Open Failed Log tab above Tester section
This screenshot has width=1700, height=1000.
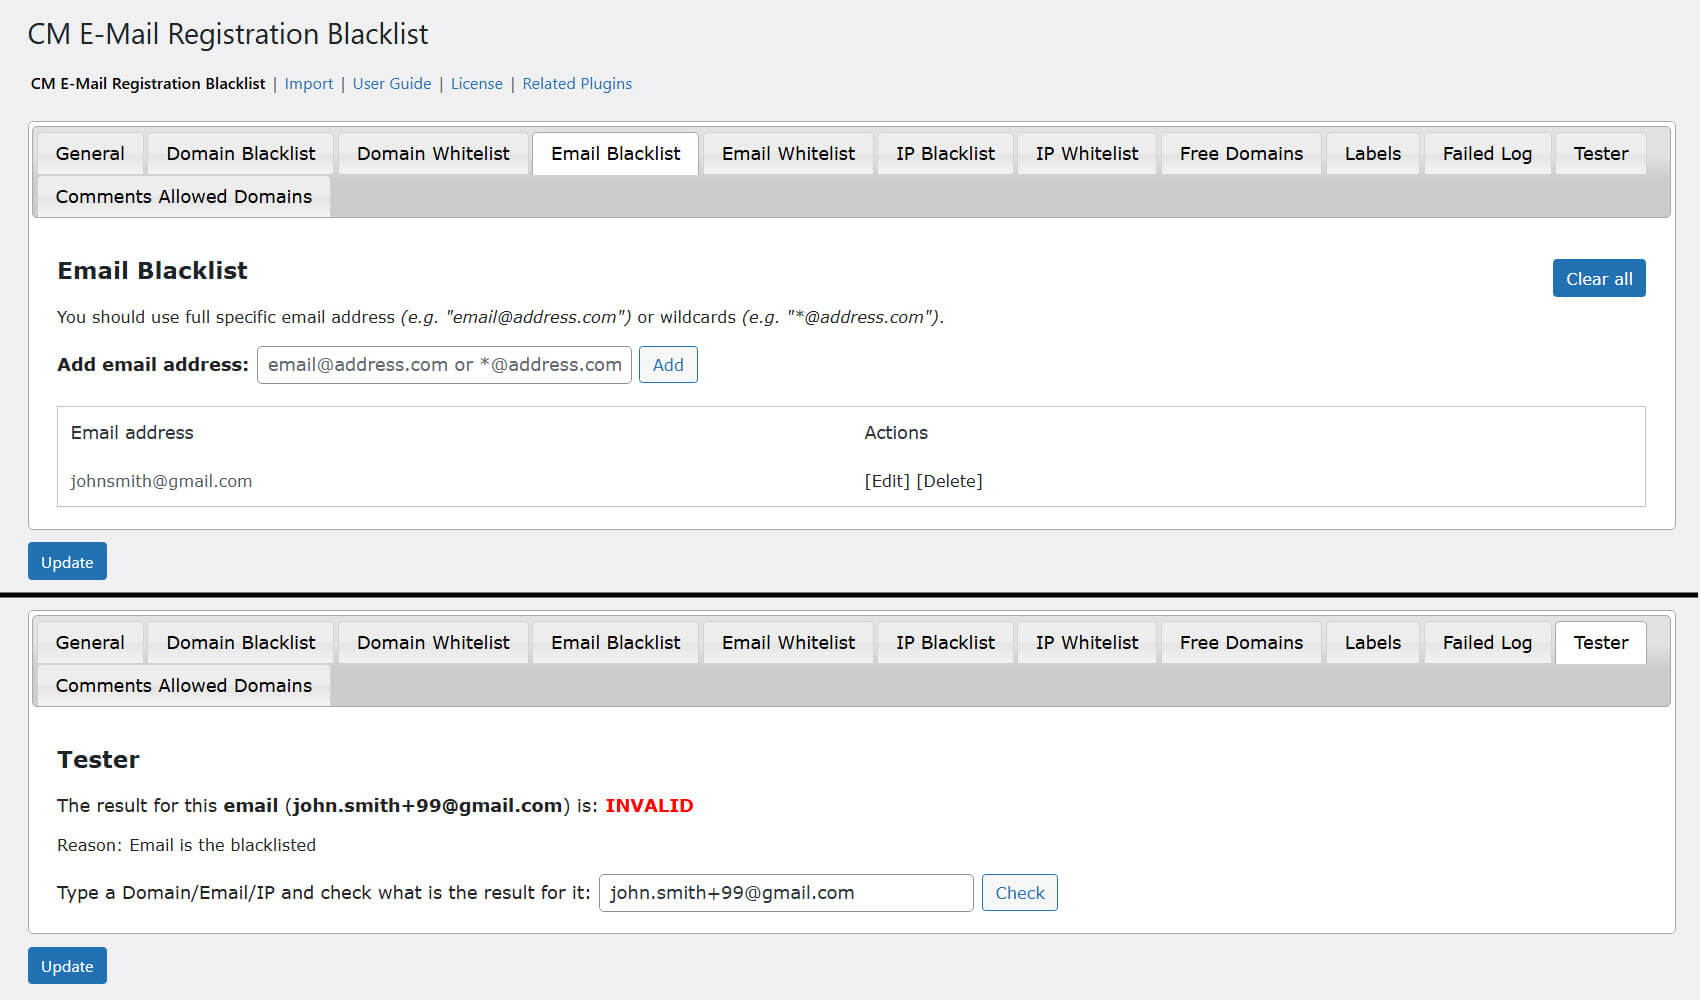pyautogui.click(x=1486, y=643)
